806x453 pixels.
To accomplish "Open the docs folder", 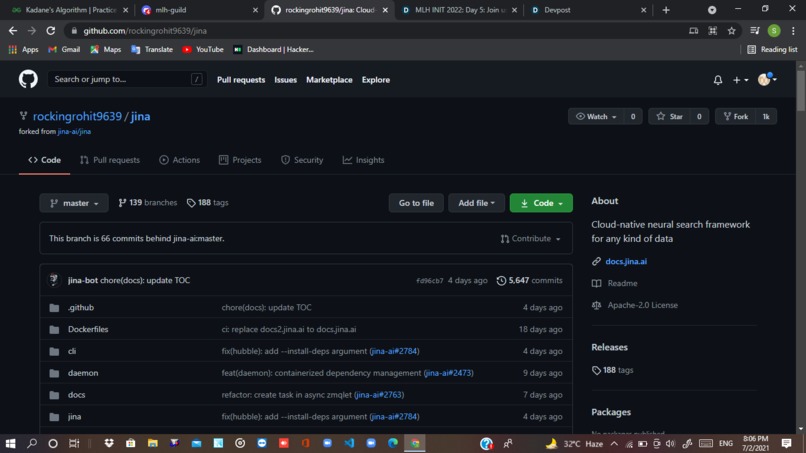I will [77, 395].
